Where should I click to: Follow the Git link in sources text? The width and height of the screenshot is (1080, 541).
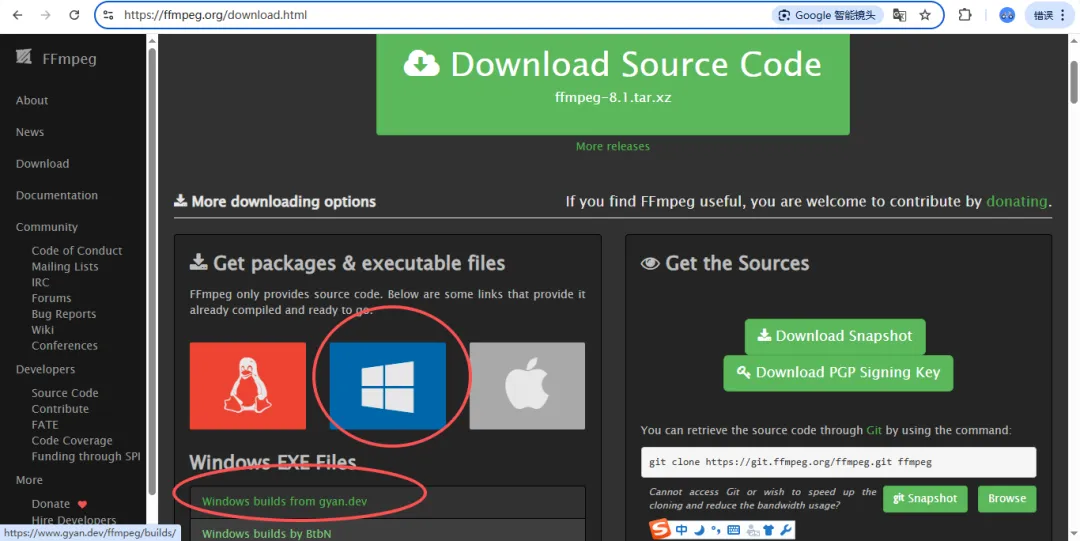tap(874, 431)
